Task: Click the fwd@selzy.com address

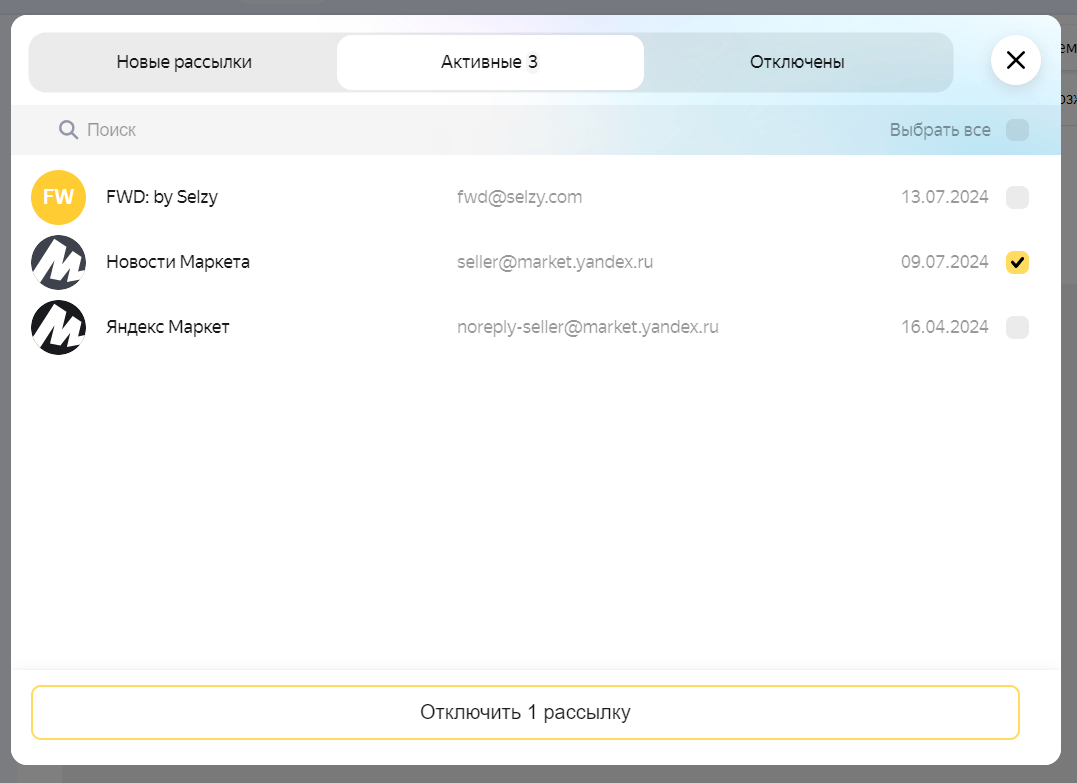Action: pyautogui.click(x=519, y=197)
